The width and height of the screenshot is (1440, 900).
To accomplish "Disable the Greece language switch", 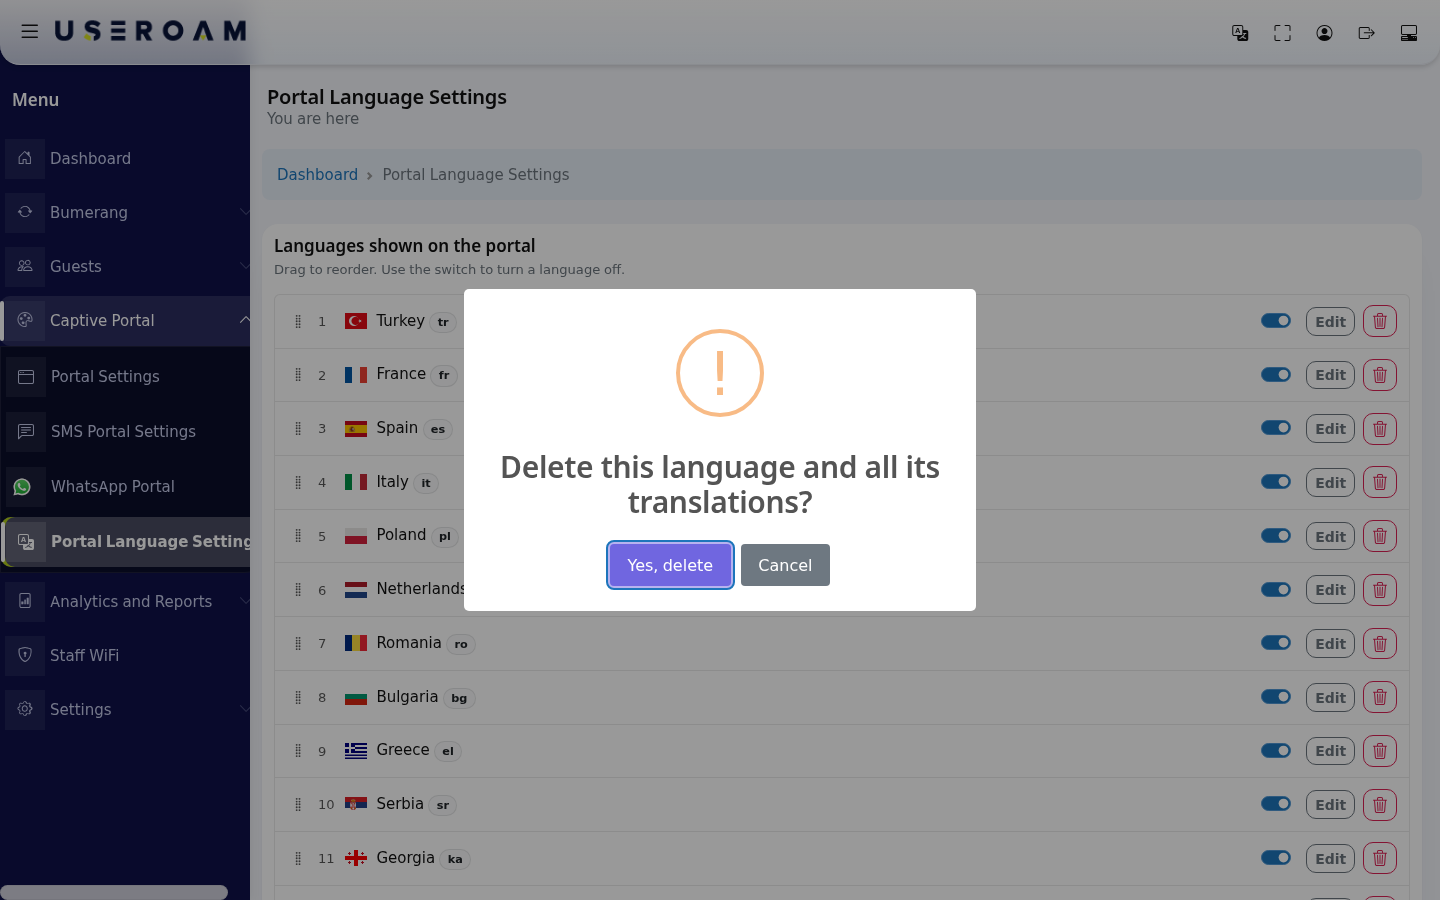I will [1276, 750].
